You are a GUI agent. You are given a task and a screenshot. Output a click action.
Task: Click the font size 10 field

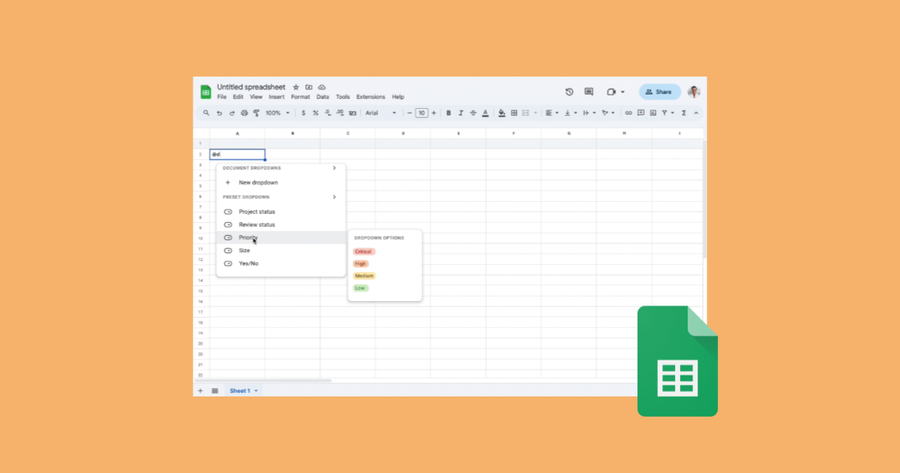tap(422, 113)
